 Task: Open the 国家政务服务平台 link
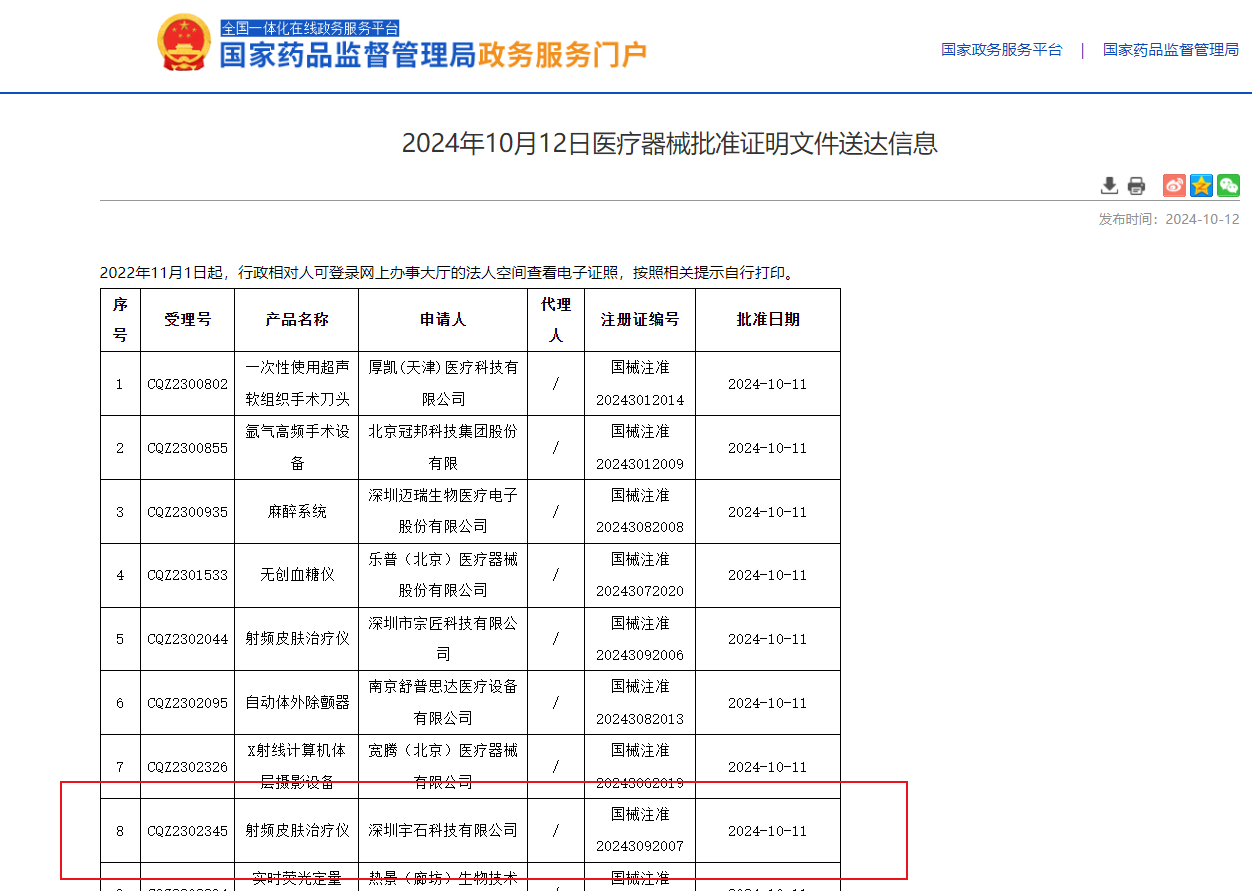point(1001,49)
